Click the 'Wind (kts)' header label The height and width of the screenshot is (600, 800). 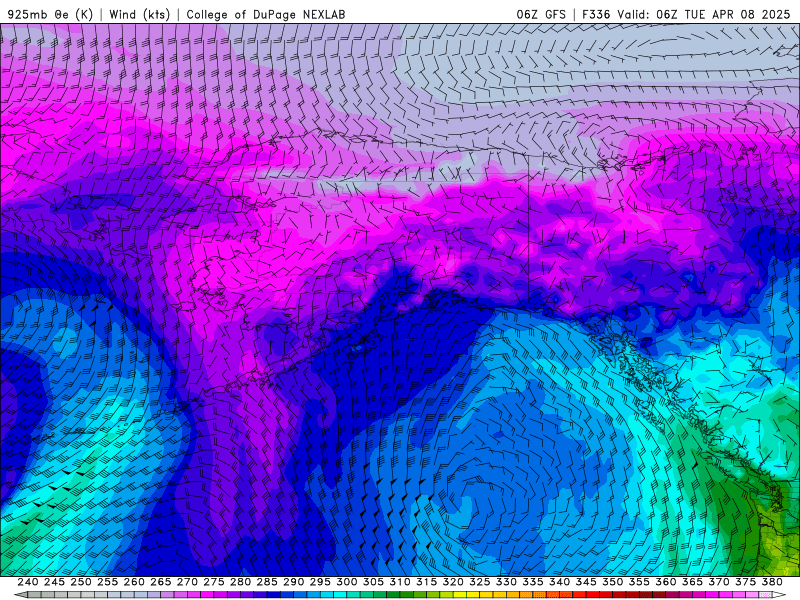click(140, 14)
